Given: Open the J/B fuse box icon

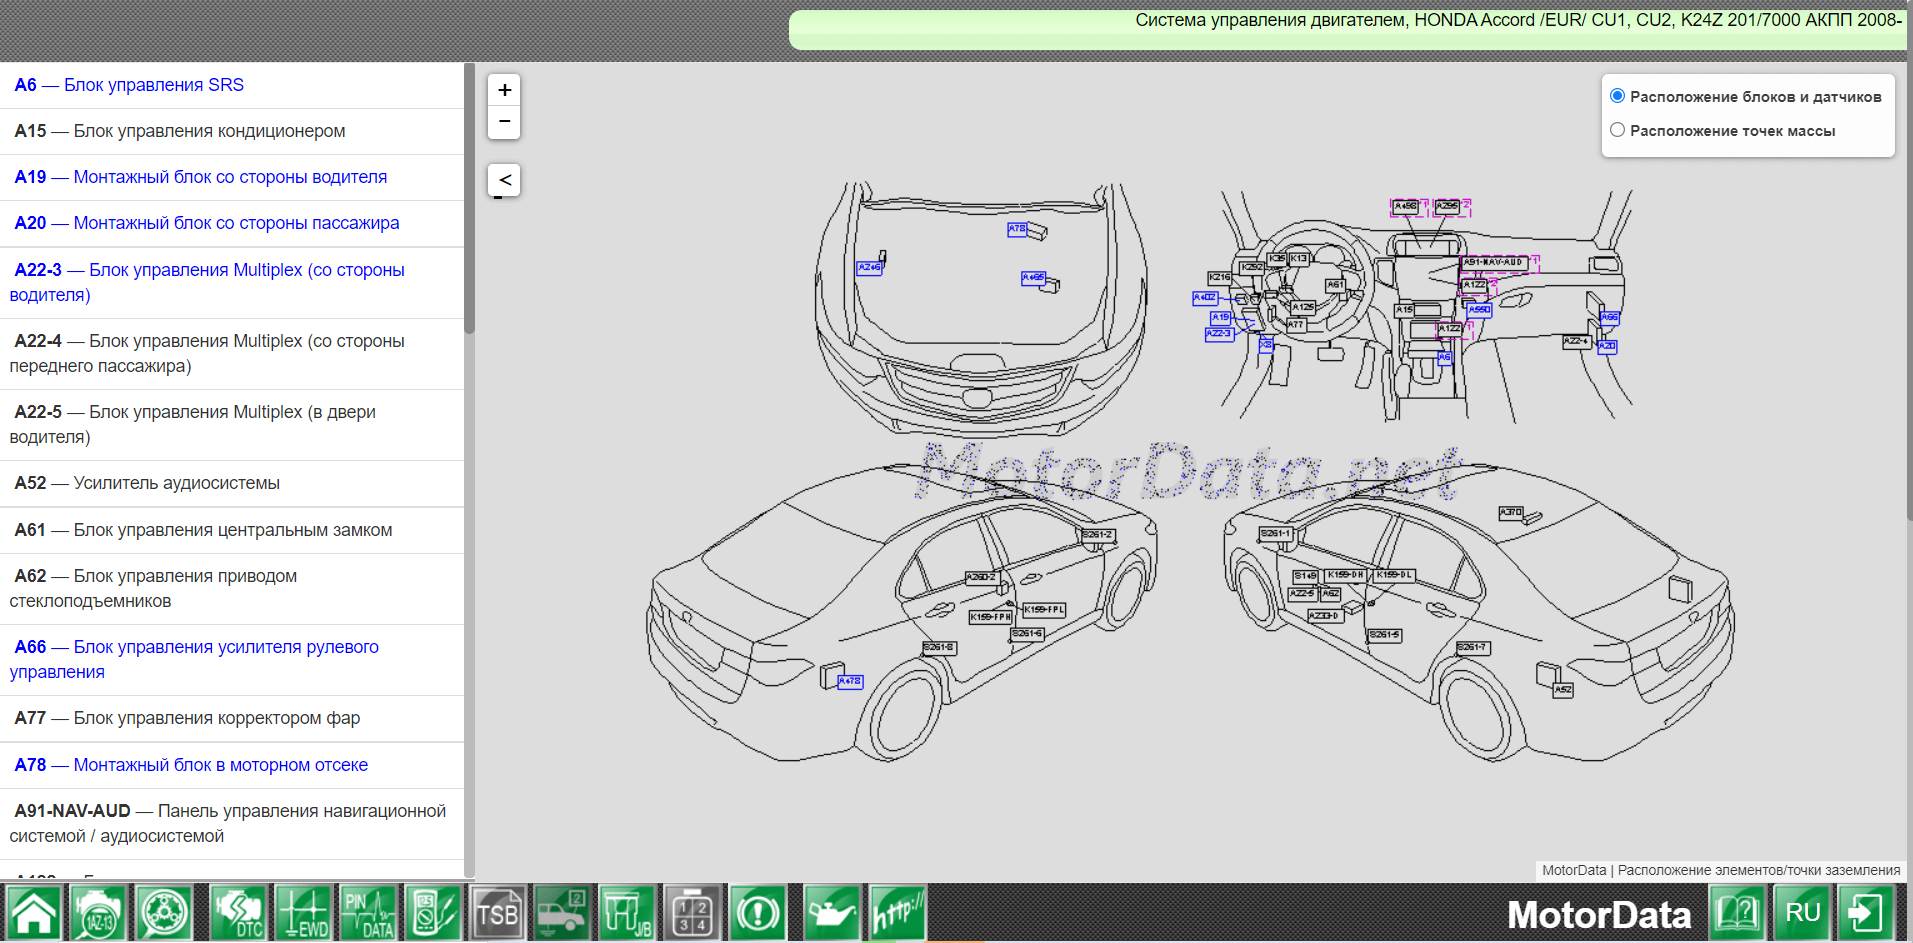Looking at the screenshot, I should coord(627,913).
